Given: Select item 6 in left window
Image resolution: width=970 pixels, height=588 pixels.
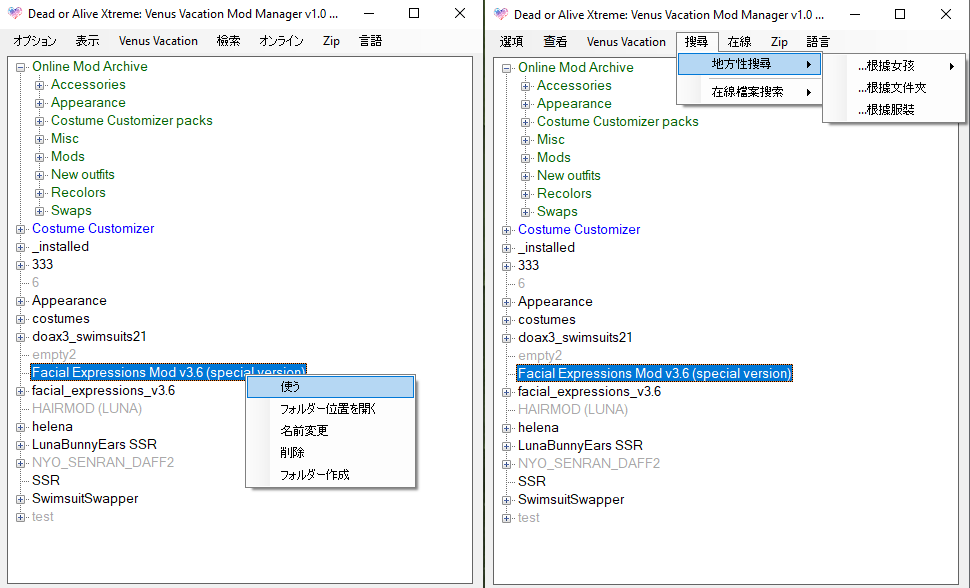Looking at the screenshot, I should pos(35,282).
